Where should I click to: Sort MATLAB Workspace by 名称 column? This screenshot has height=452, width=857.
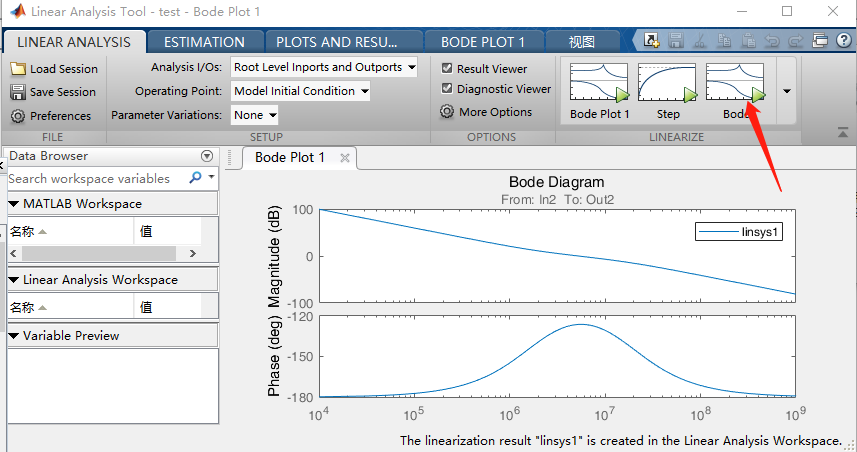(x=71, y=231)
